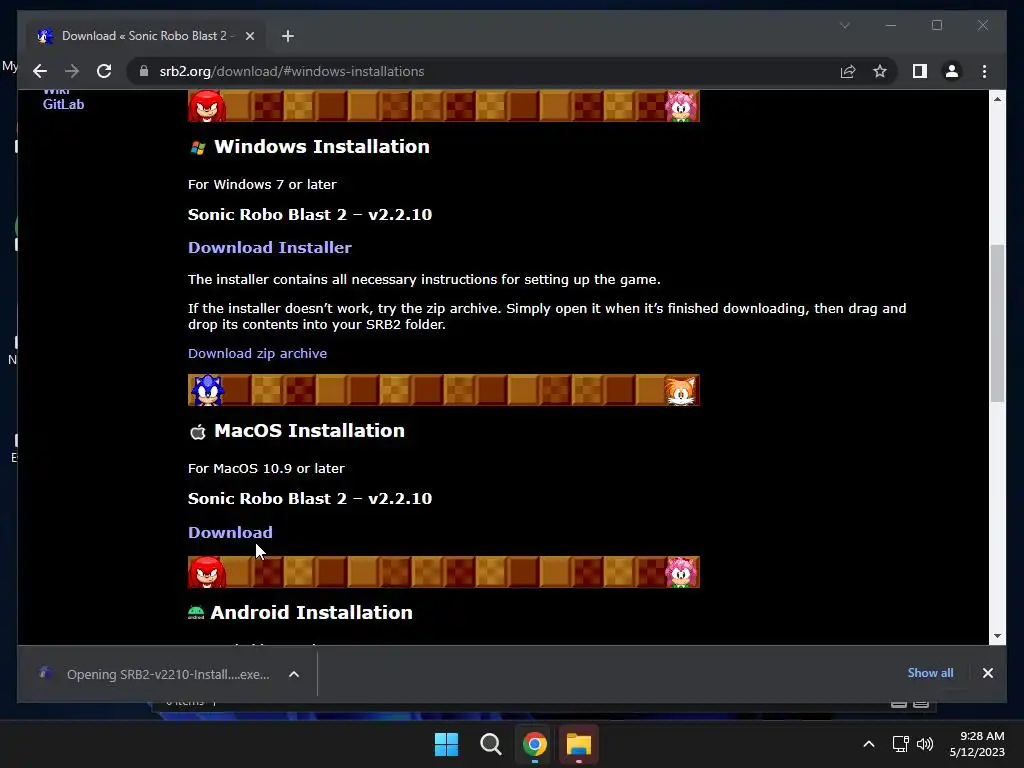Click the volume speaker tray icon

point(925,744)
